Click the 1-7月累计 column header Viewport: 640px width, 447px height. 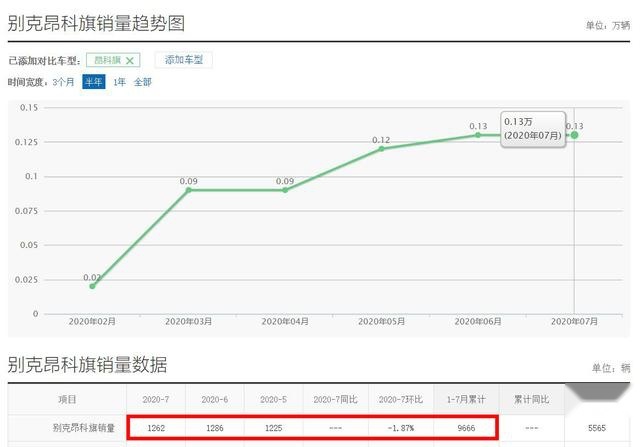[x=466, y=400]
